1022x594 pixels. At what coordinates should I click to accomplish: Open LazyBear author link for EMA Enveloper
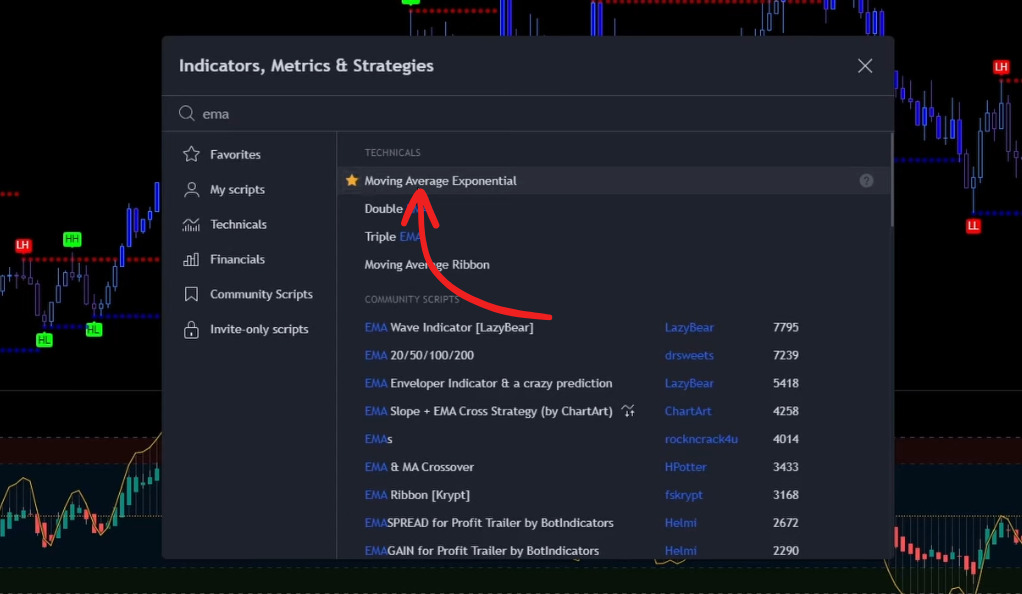[689, 383]
